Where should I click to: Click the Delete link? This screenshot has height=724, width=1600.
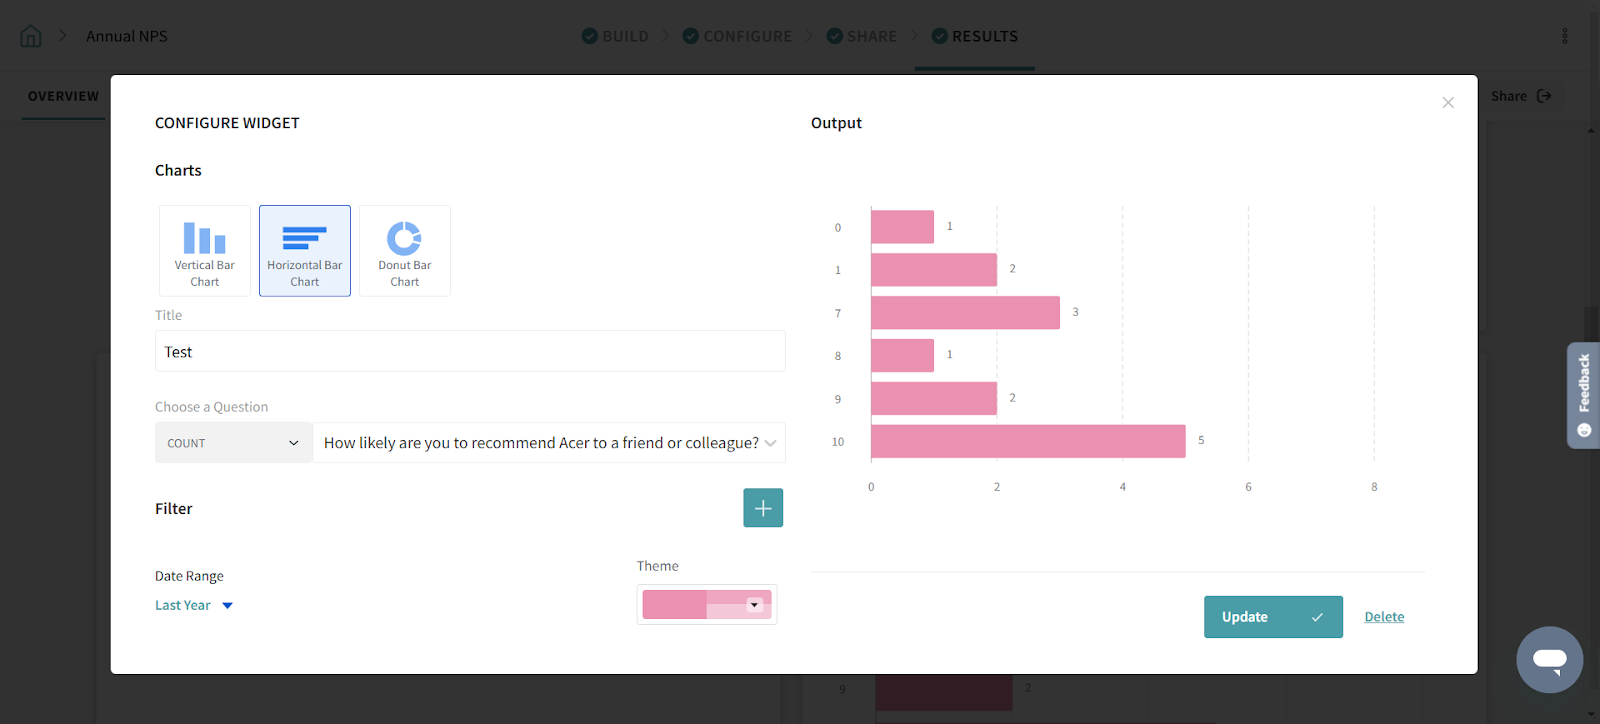pyautogui.click(x=1384, y=617)
